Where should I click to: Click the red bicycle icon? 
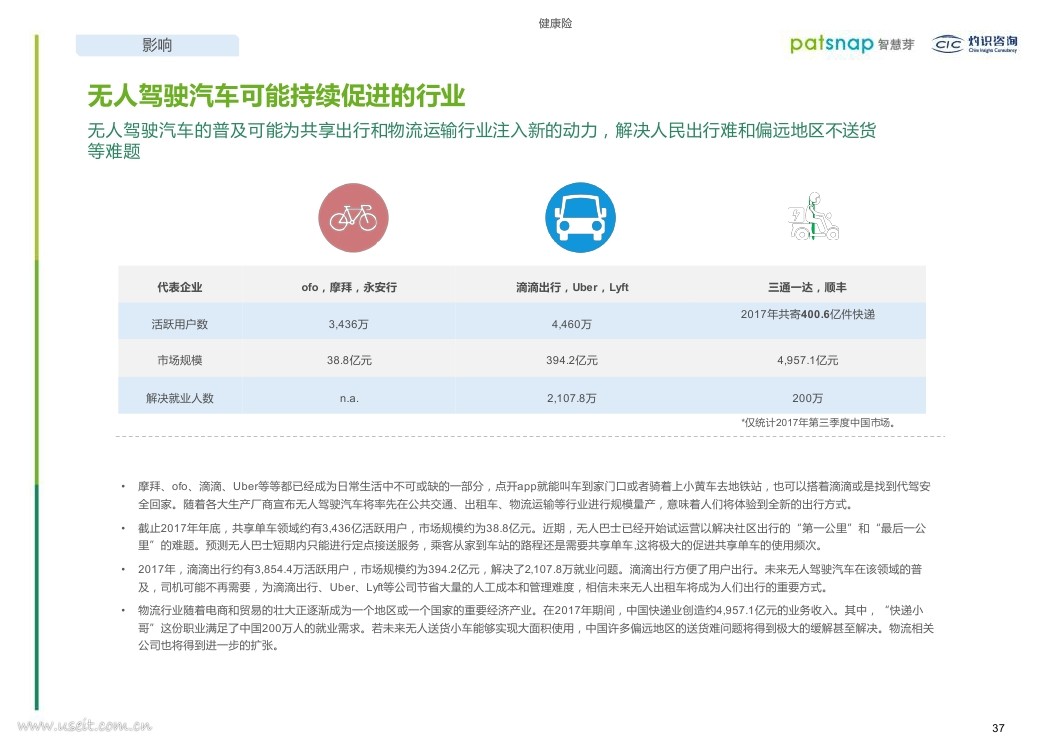(x=353, y=218)
